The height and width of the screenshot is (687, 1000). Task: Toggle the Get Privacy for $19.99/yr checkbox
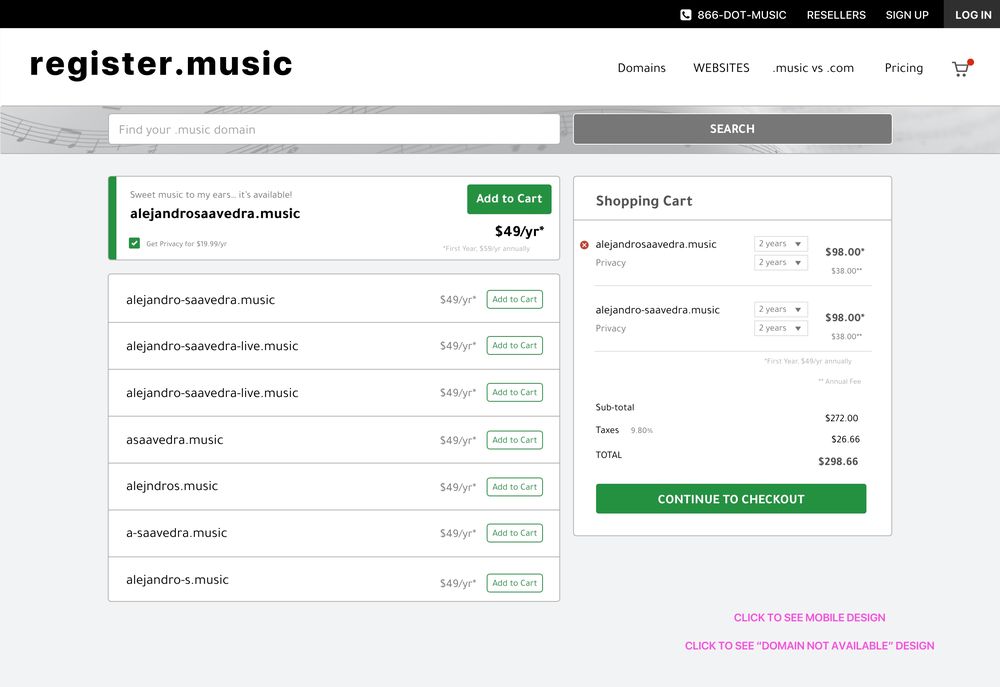click(134, 243)
